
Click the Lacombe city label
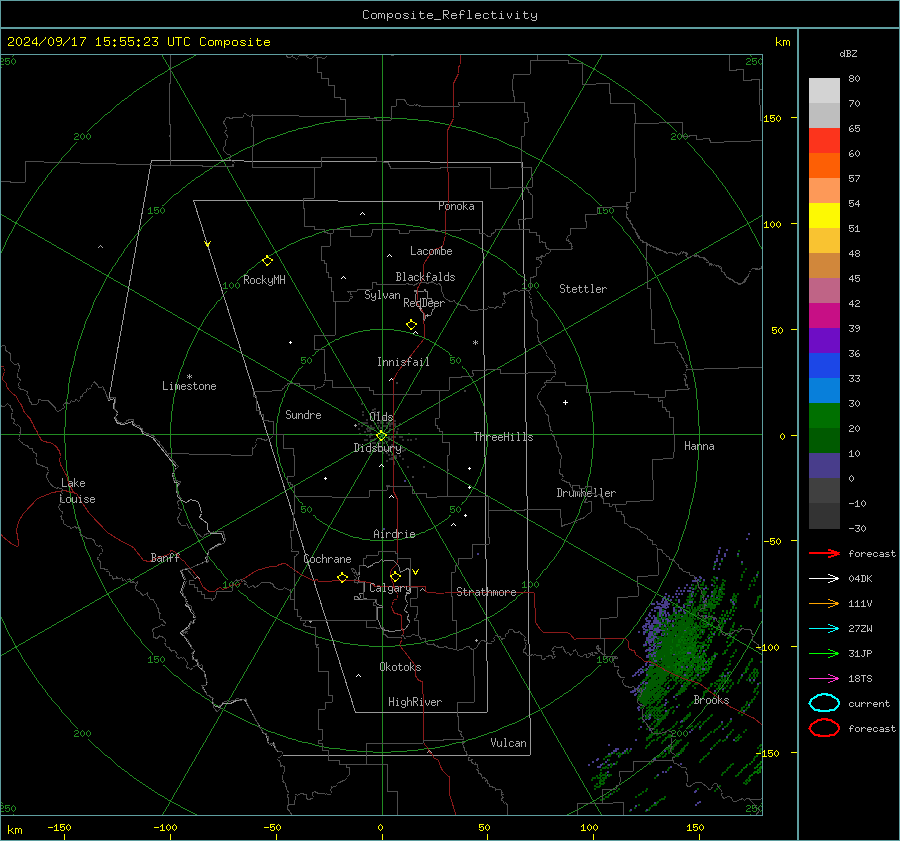[x=431, y=251]
